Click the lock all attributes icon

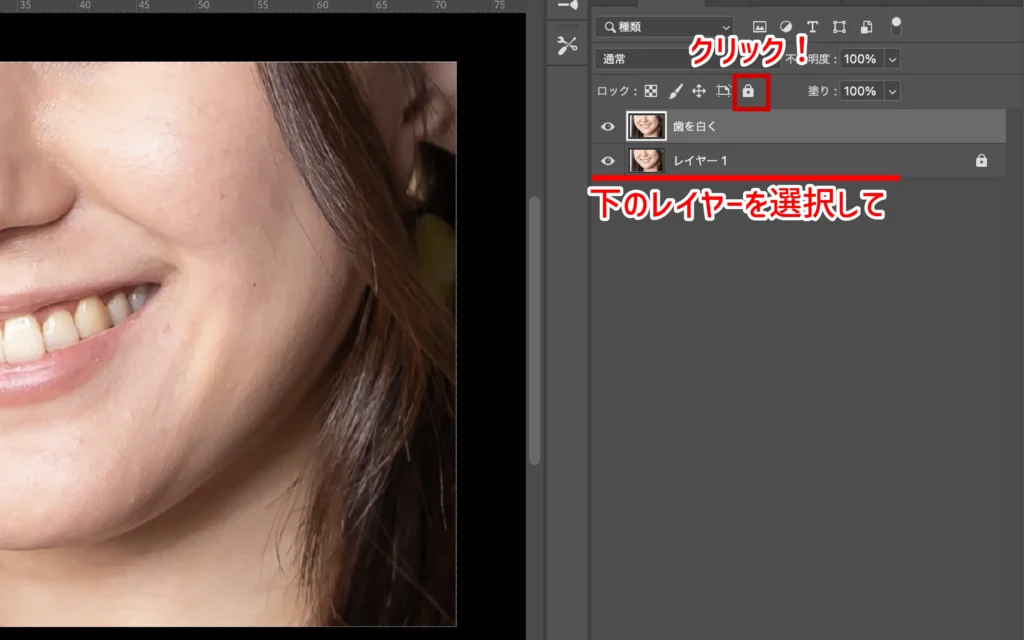pos(748,91)
